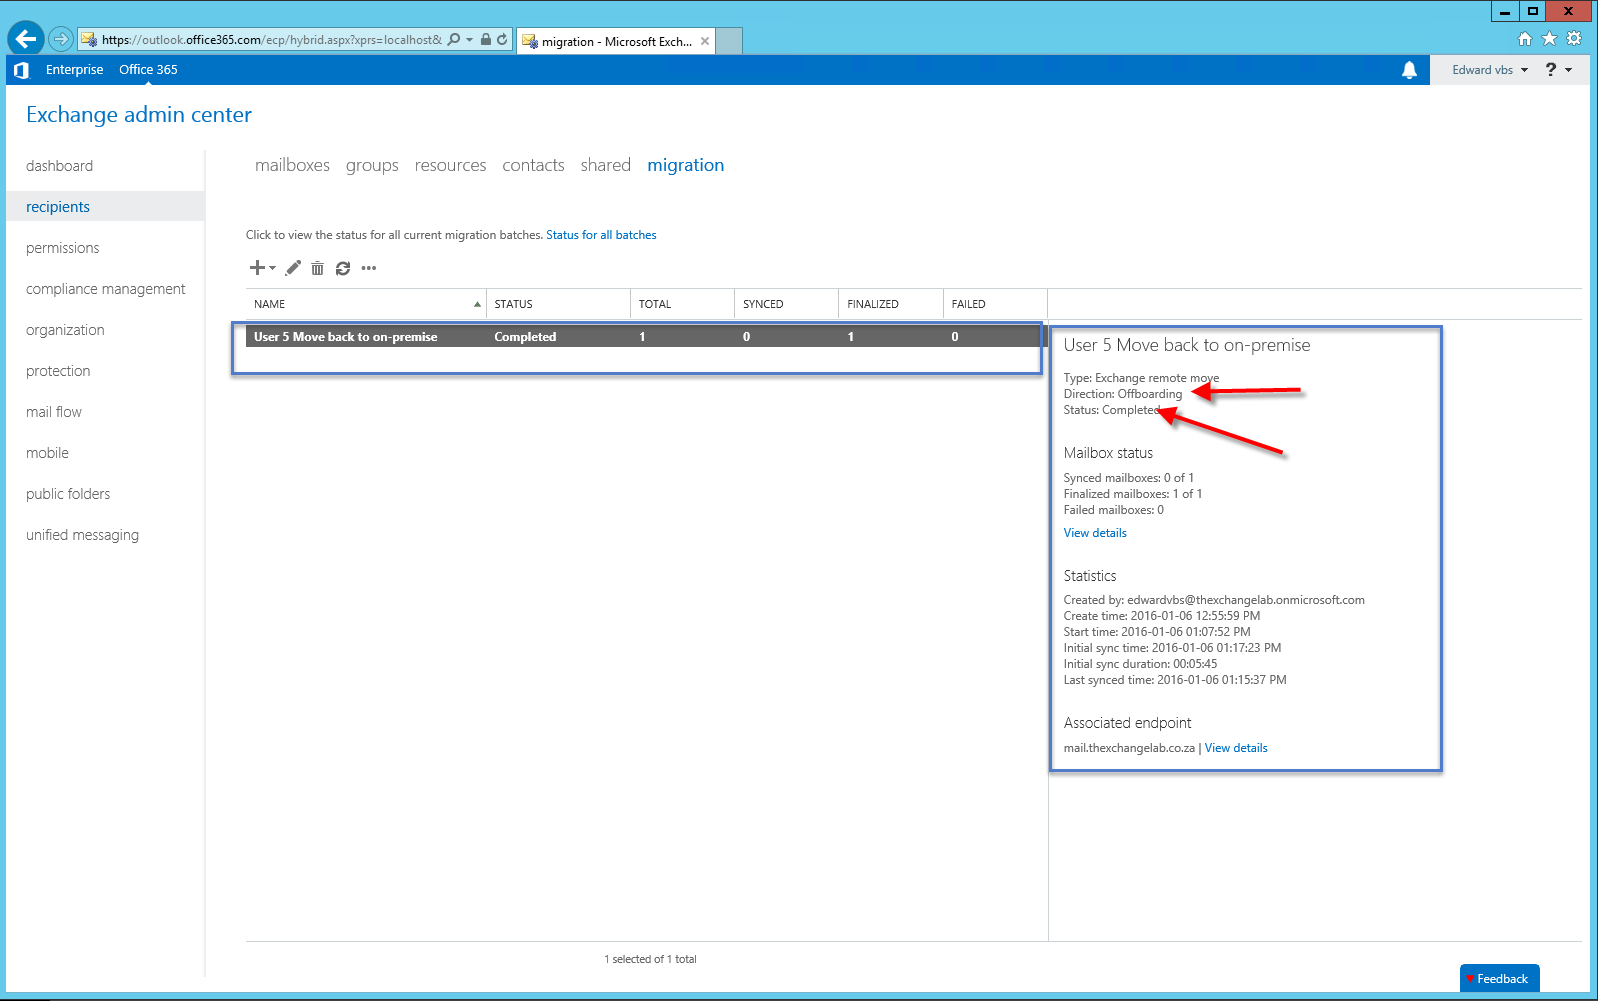Open the More options ellipsis icon
Screen dimensions: 1598x1001
pos(369,268)
